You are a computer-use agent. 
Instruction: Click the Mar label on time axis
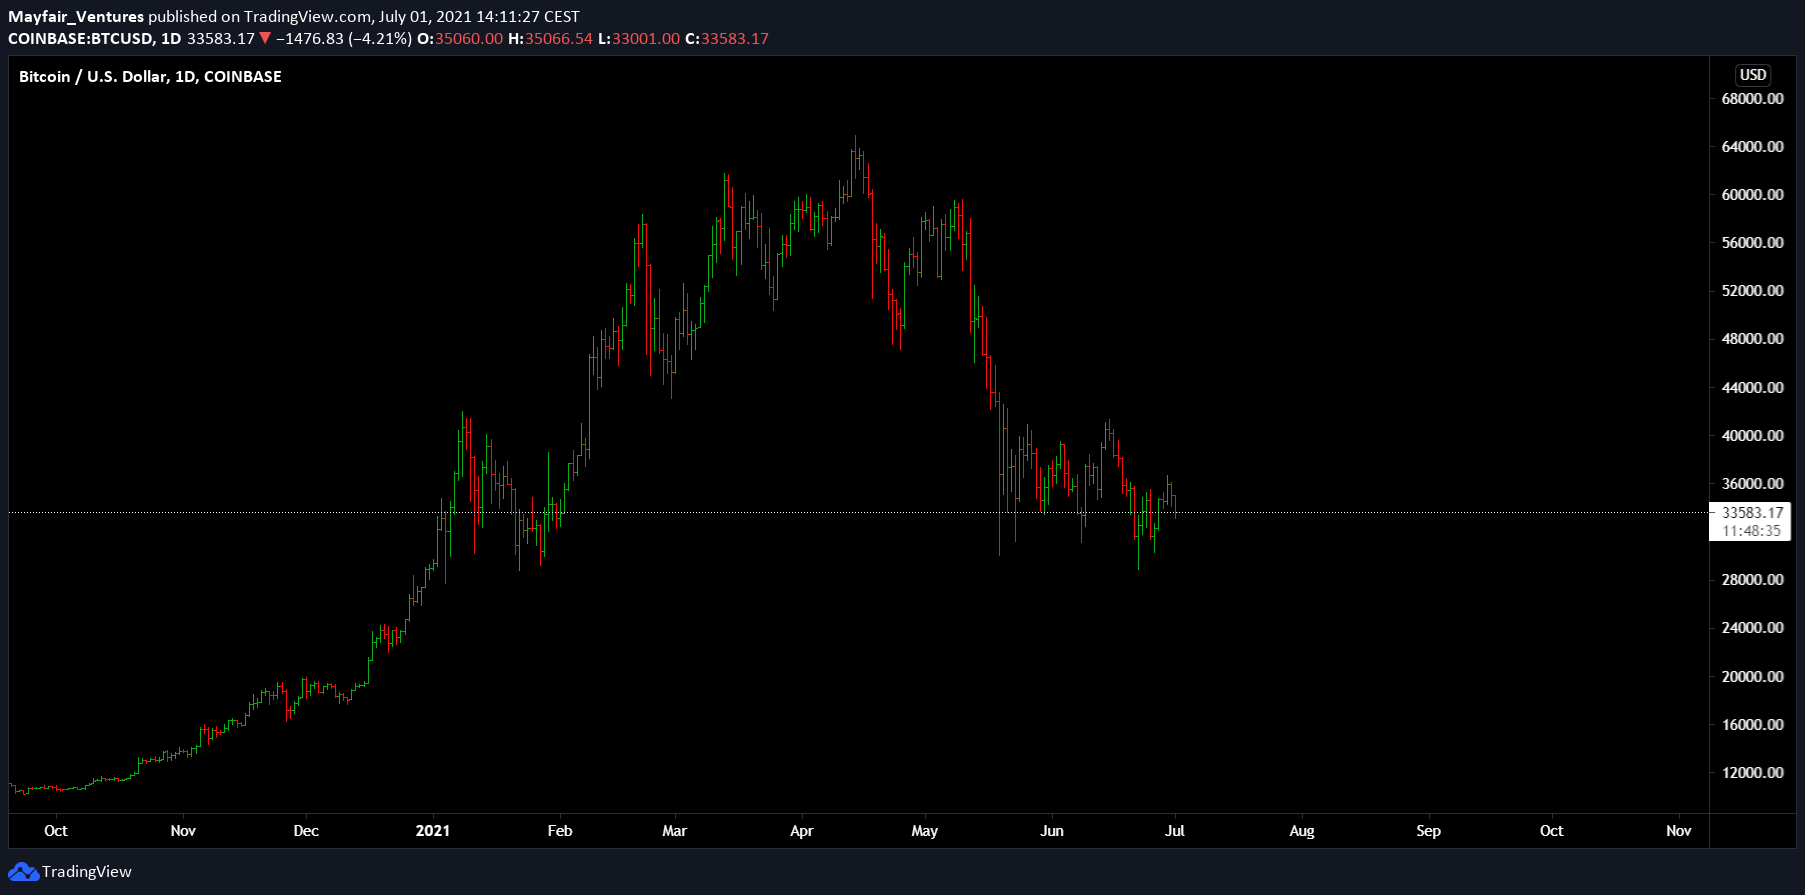click(675, 831)
